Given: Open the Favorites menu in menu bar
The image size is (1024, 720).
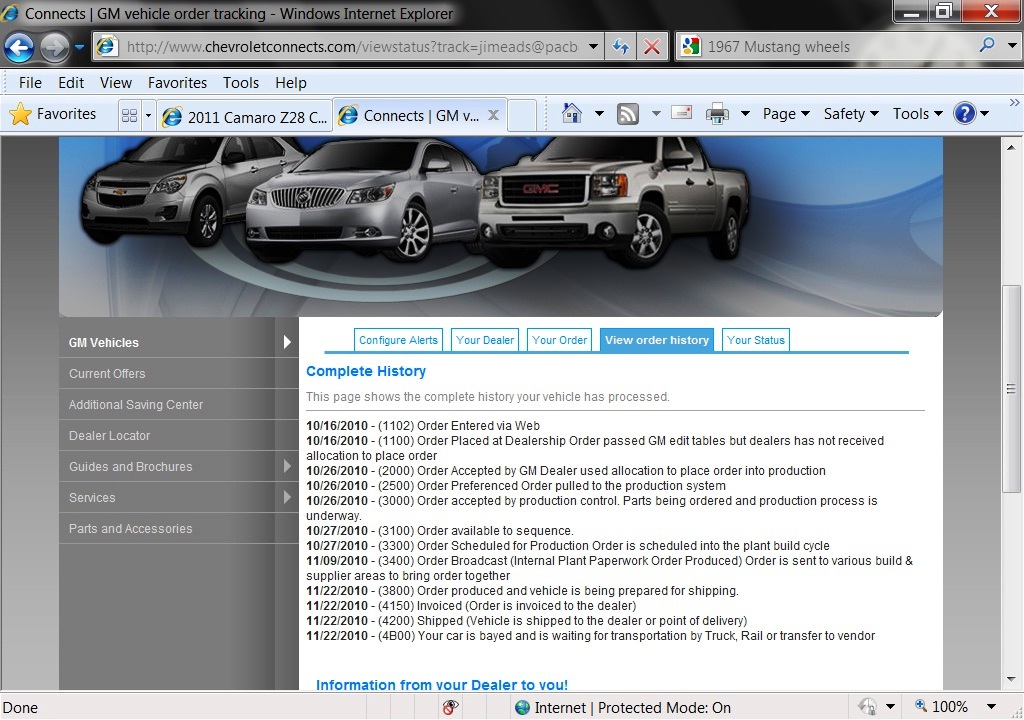Looking at the screenshot, I should pyautogui.click(x=177, y=83).
